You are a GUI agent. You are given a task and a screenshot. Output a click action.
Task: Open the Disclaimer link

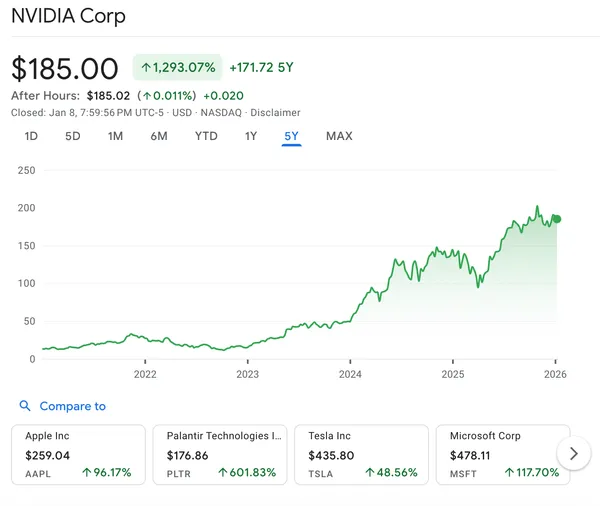(275, 113)
